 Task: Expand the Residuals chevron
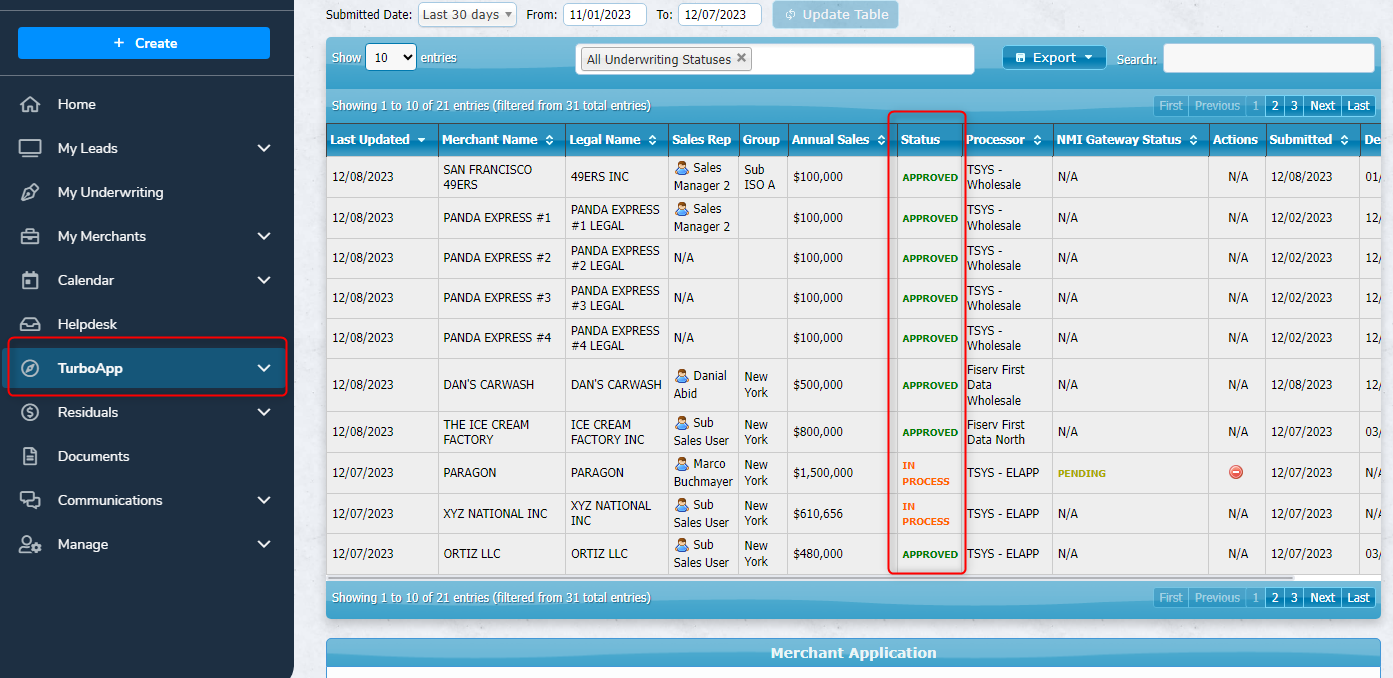pos(264,412)
